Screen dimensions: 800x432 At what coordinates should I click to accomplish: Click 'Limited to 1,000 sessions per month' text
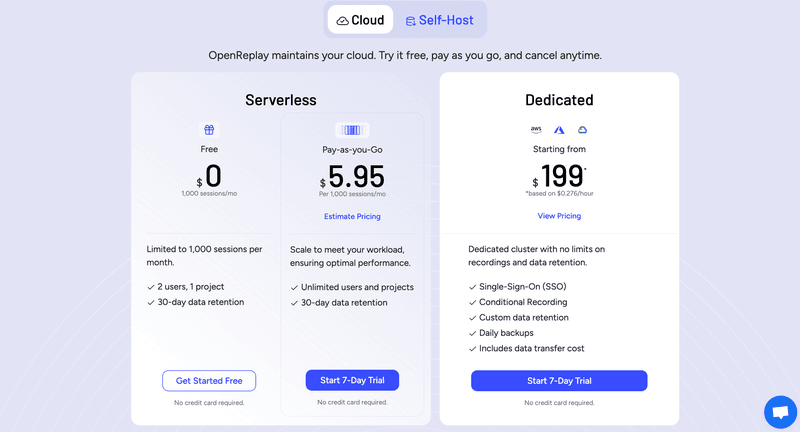point(204,256)
